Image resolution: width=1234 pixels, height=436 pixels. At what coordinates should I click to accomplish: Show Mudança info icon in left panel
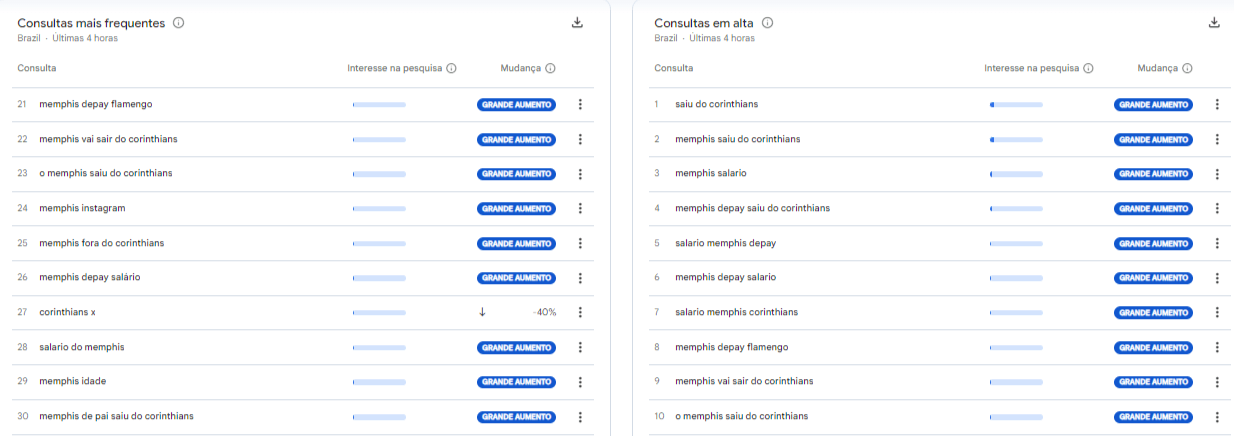coord(550,69)
